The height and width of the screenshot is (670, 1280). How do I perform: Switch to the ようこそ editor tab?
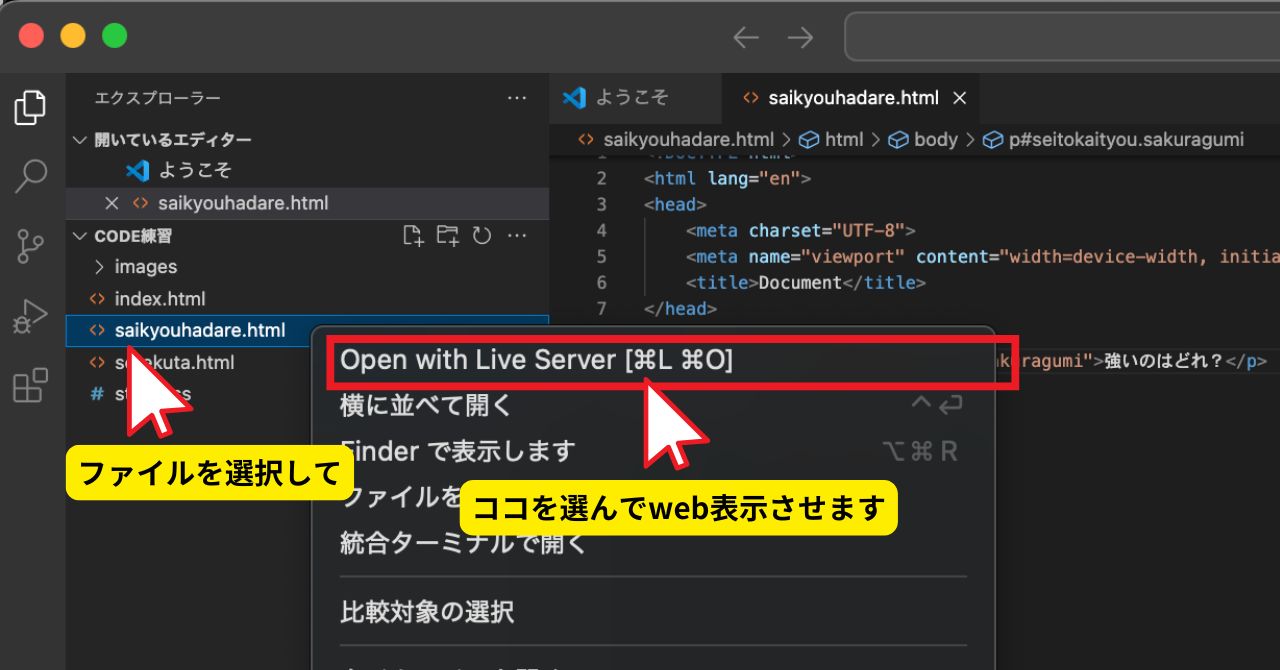tap(631, 98)
